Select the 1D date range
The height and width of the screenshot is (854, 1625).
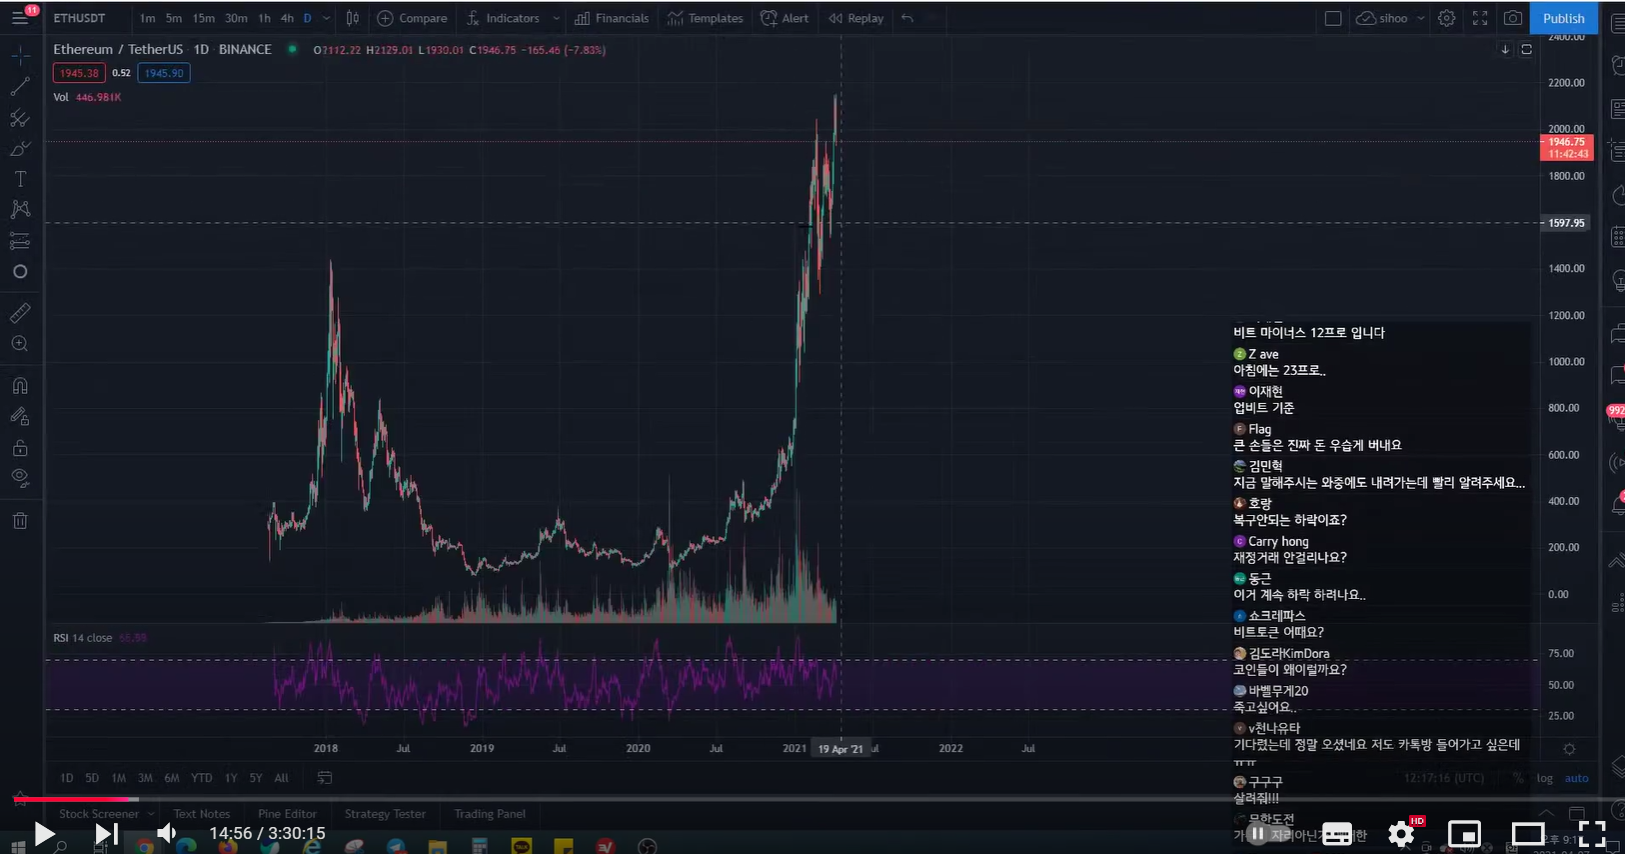[x=67, y=778]
